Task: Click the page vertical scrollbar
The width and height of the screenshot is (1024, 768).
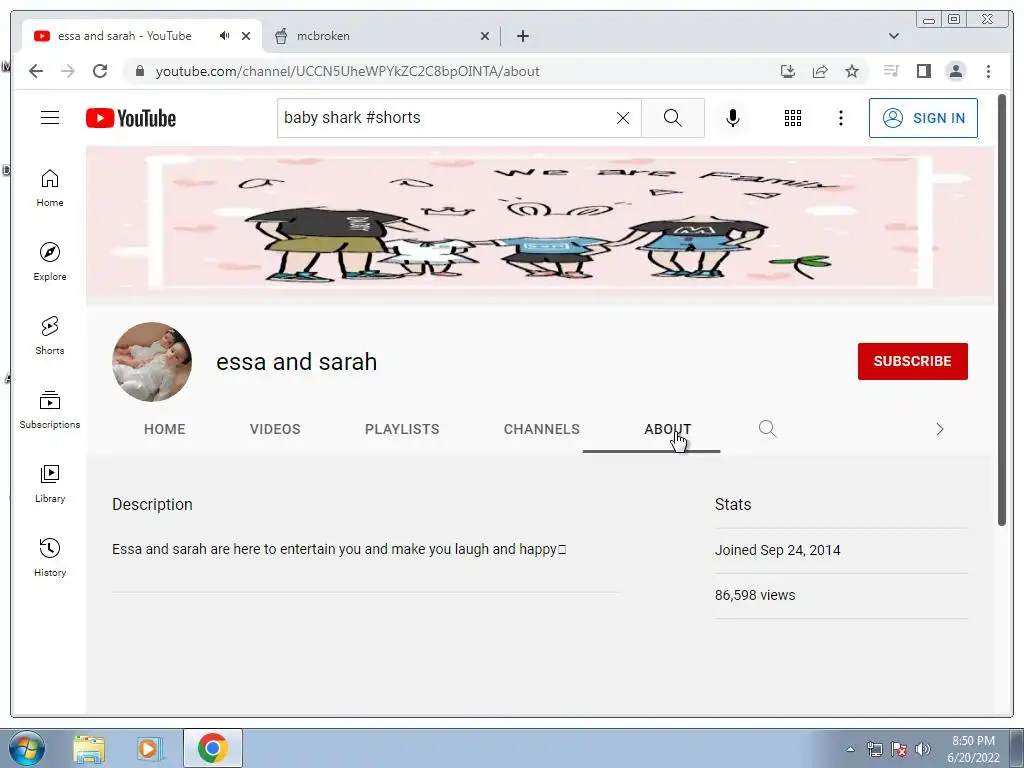Action: [1002, 310]
